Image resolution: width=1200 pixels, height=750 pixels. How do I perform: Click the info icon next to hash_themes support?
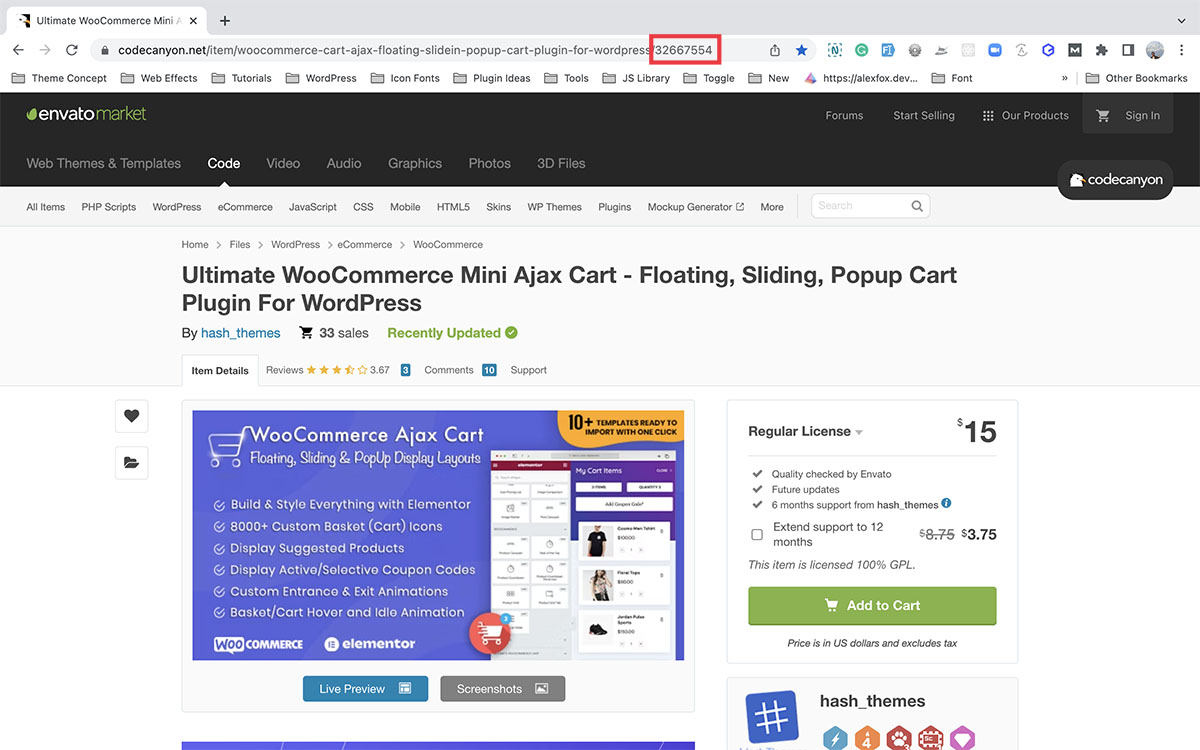point(946,504)
